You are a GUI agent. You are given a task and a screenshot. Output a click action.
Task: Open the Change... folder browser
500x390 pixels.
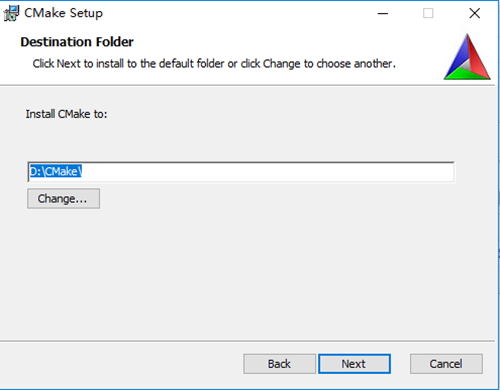pos(63,199)
